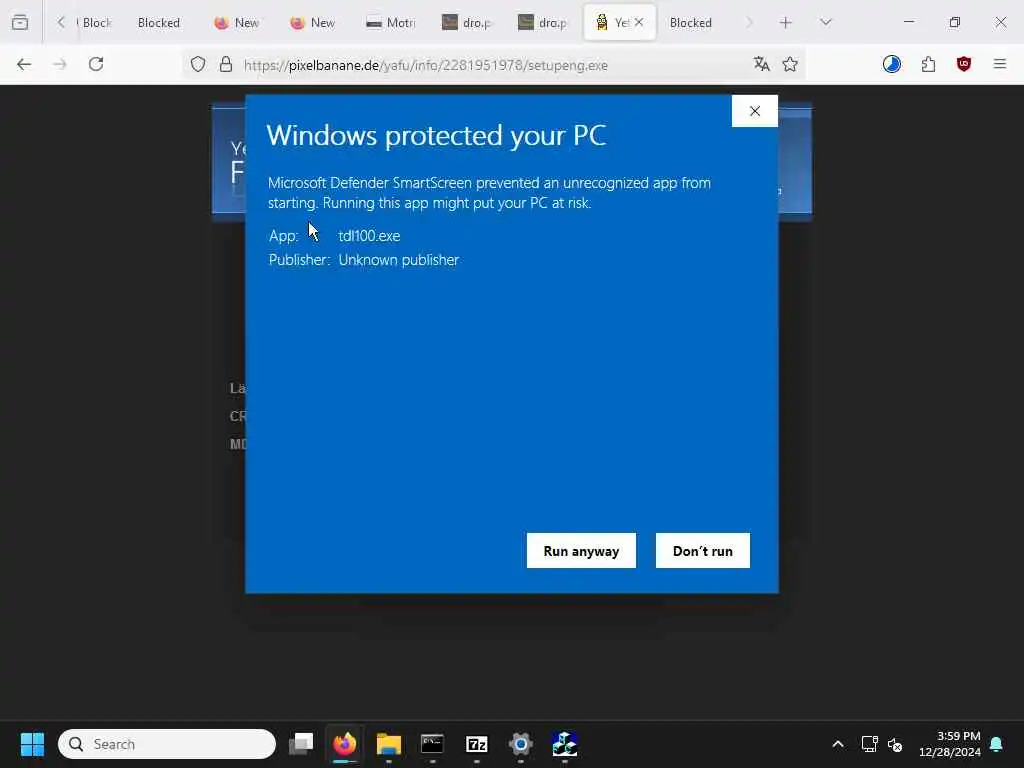Open the Extensions puzzle icon

[x=929, y=64]
